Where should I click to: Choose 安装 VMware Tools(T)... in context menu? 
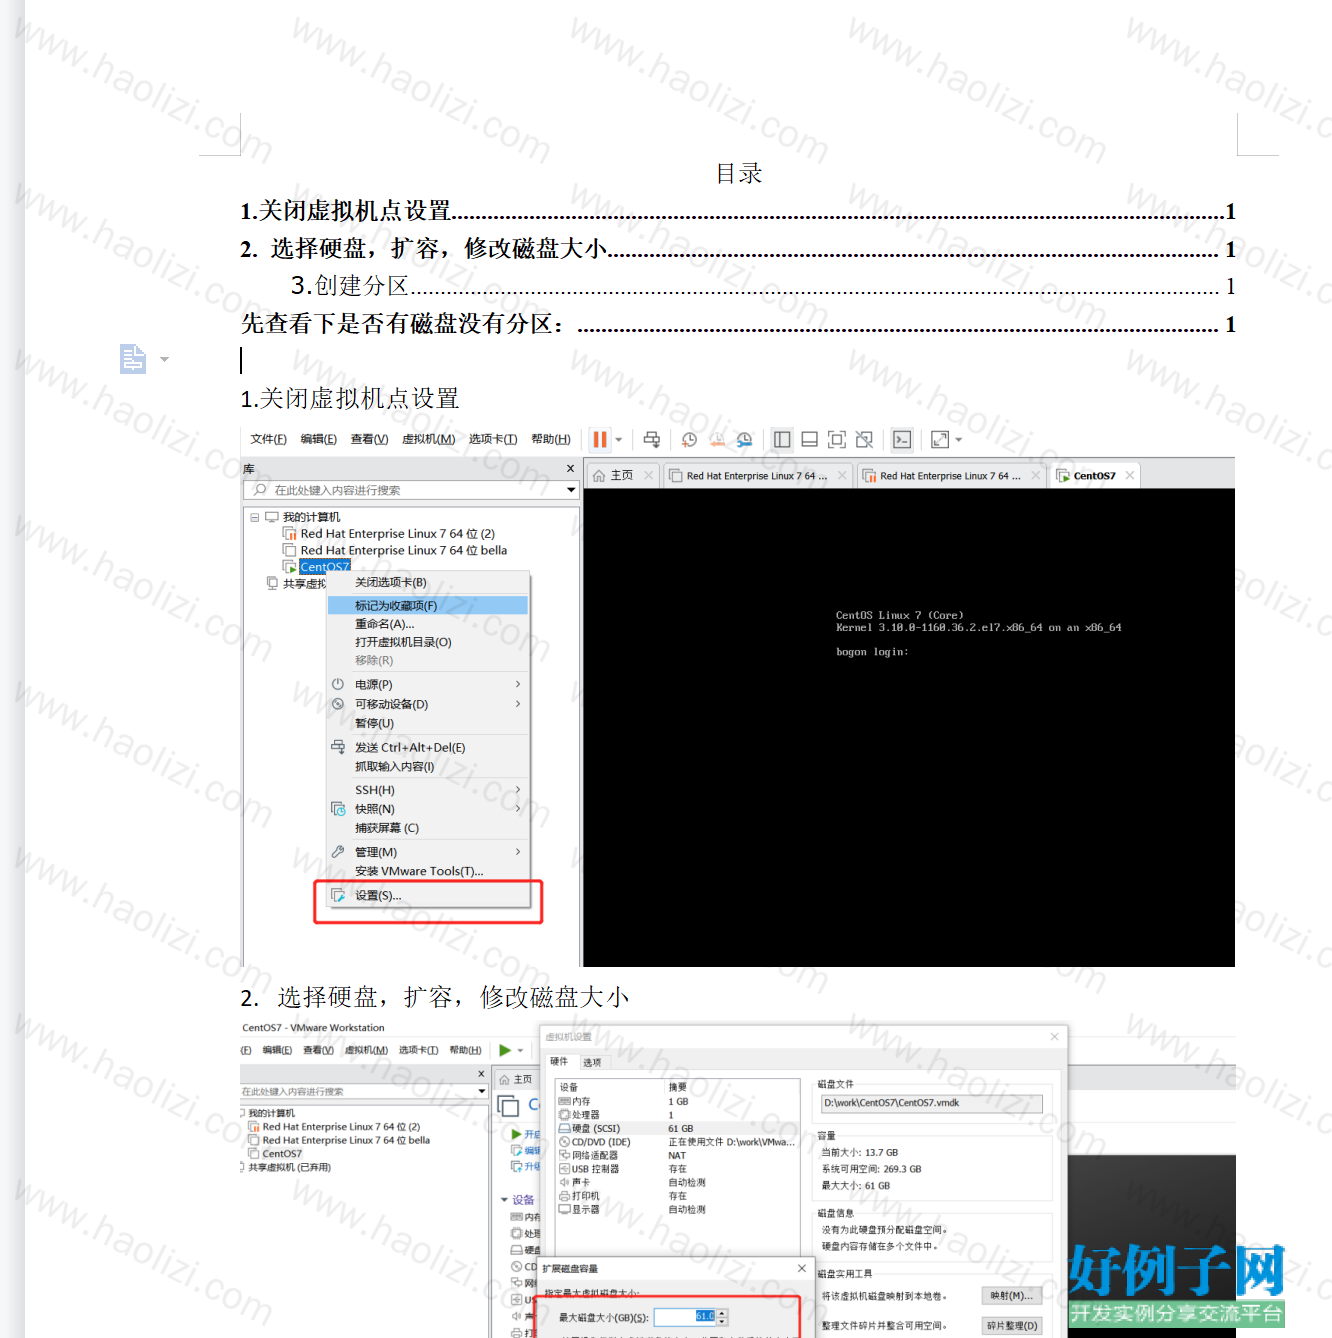[x=419, y=871]
